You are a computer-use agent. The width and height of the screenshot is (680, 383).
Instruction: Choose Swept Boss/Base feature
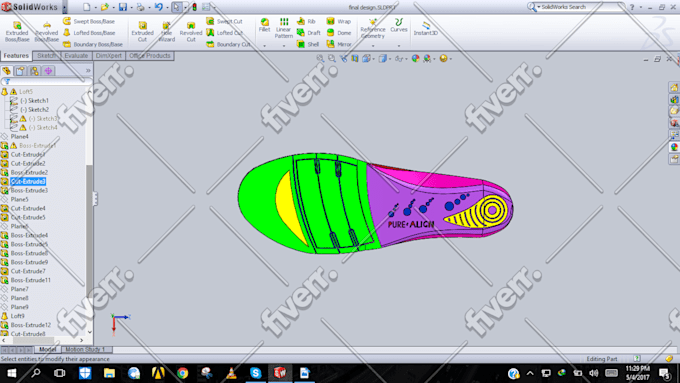click(89, 21)
